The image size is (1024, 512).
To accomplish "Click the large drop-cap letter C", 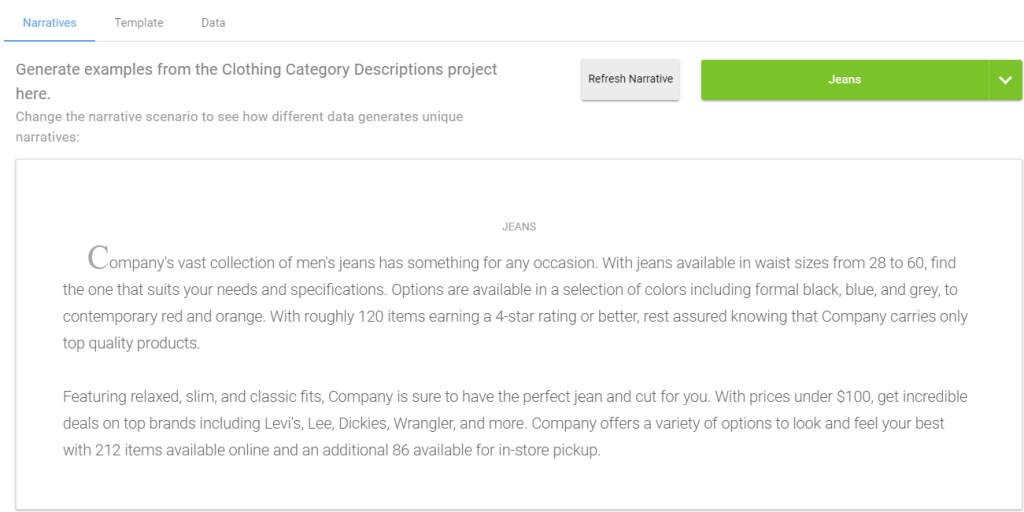I will click(x=99, y=259).
